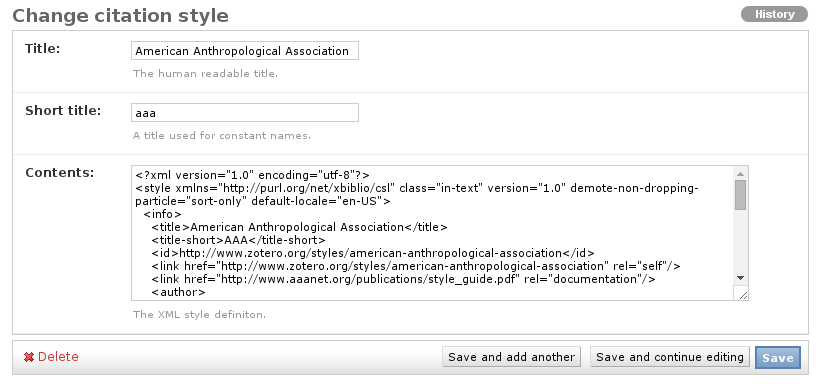Click inside the Contents XML textarea
817x386 pixels.
pos(432,233)
